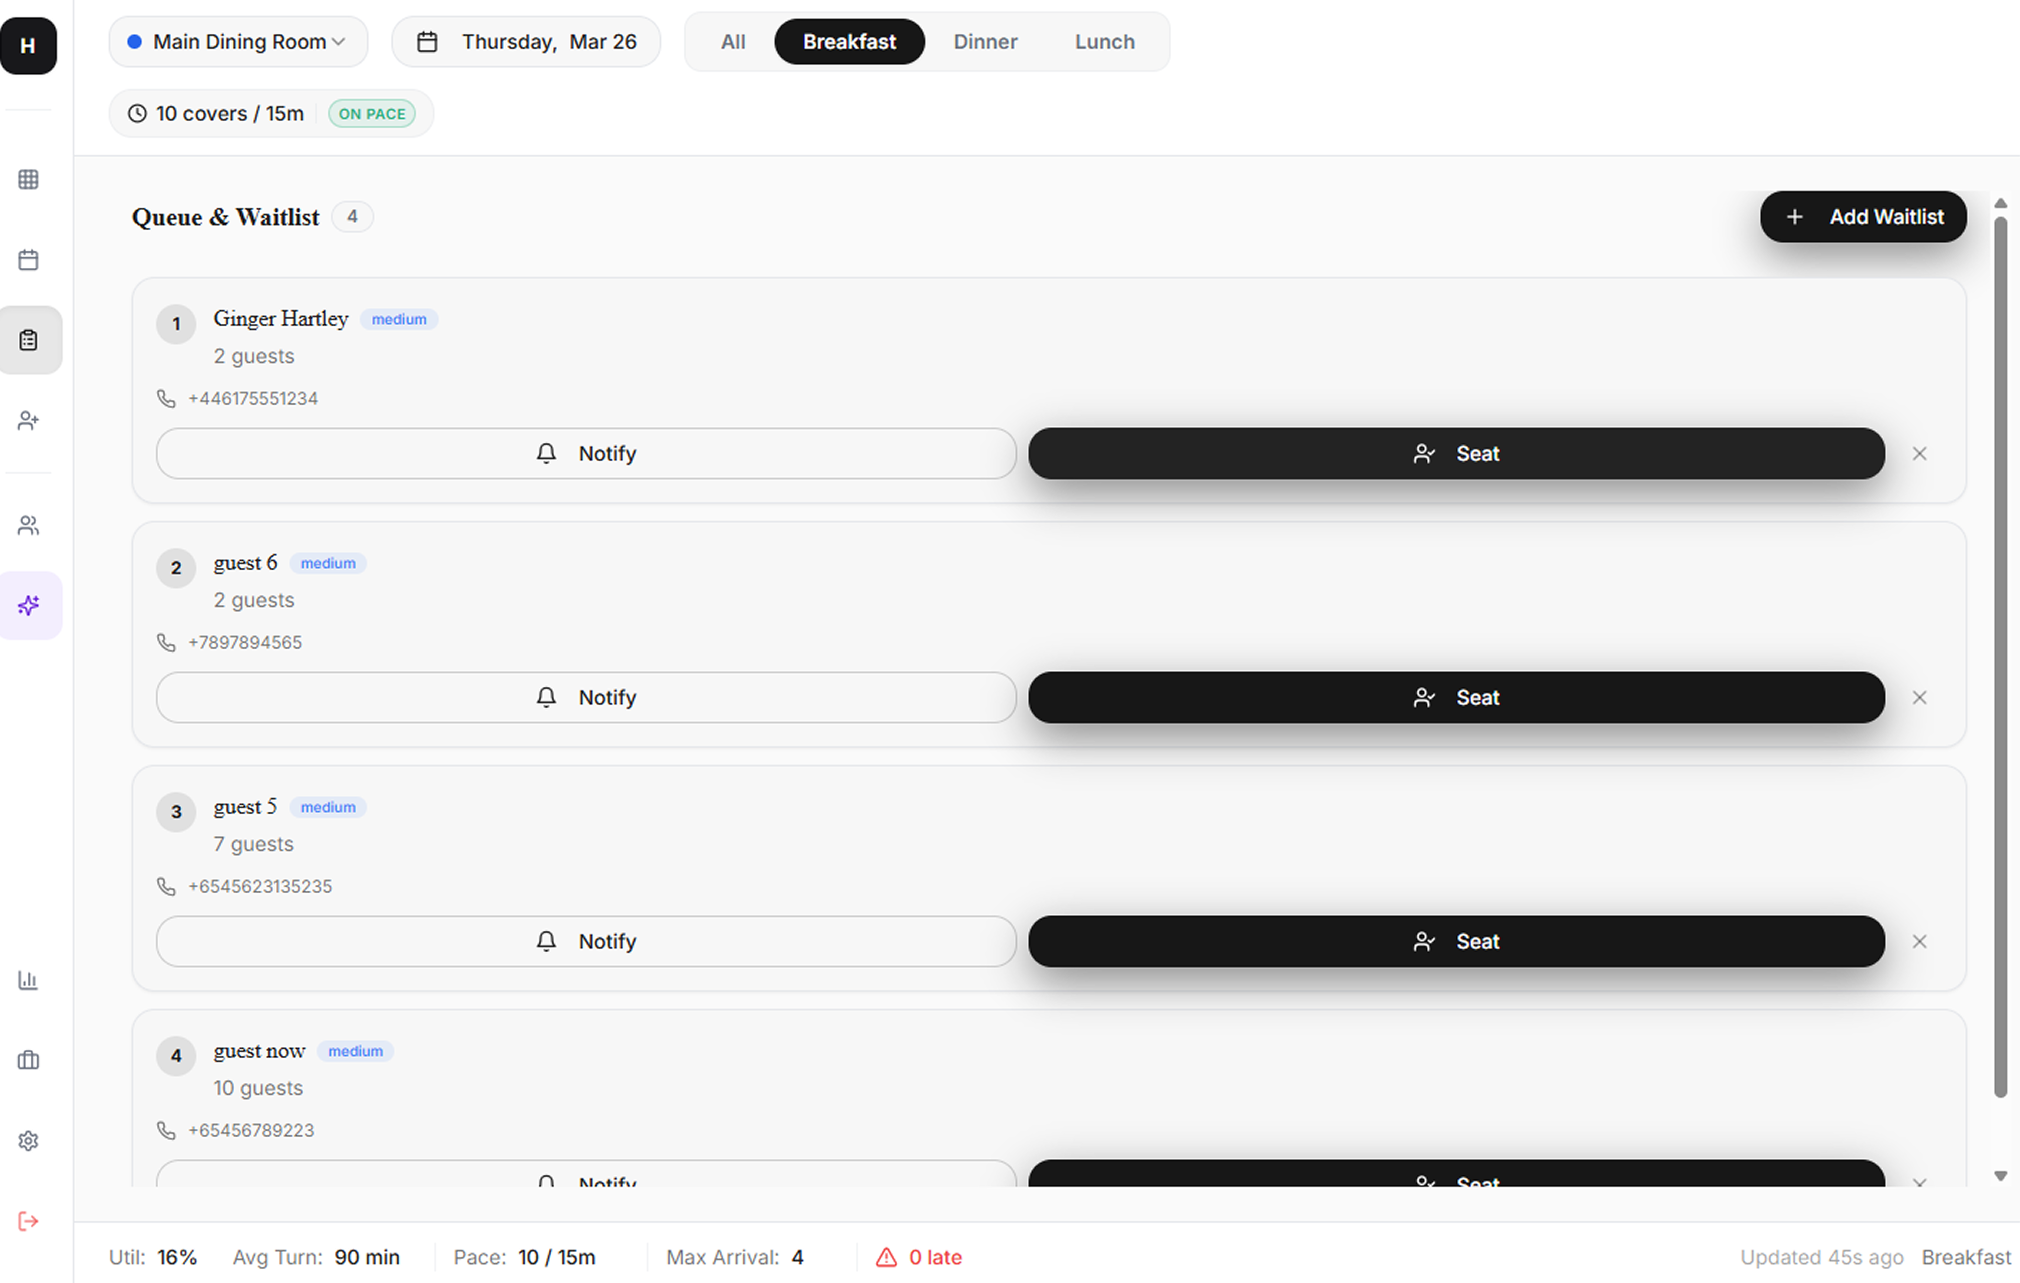
Task: Notify Ginger Hartley
Action: point(585,453)
